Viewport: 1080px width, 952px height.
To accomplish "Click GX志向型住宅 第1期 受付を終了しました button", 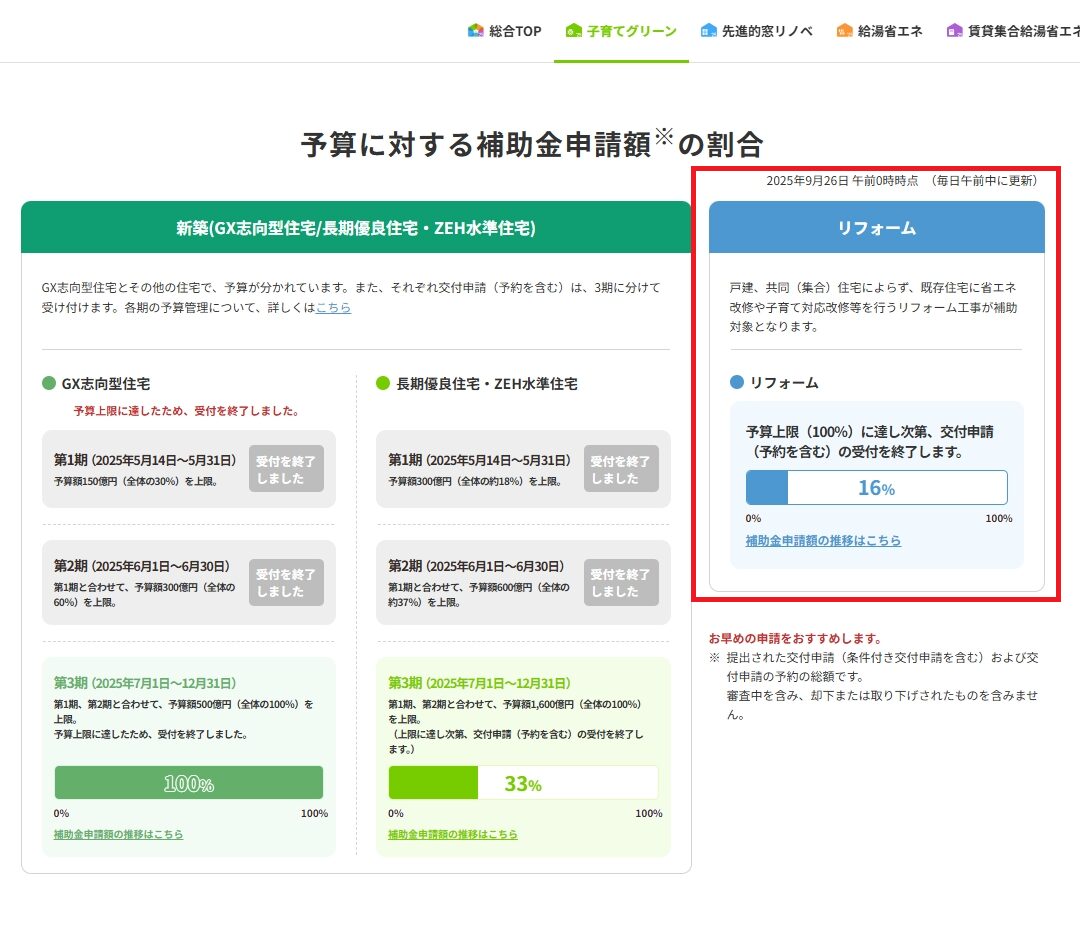I will click(286, 469).
